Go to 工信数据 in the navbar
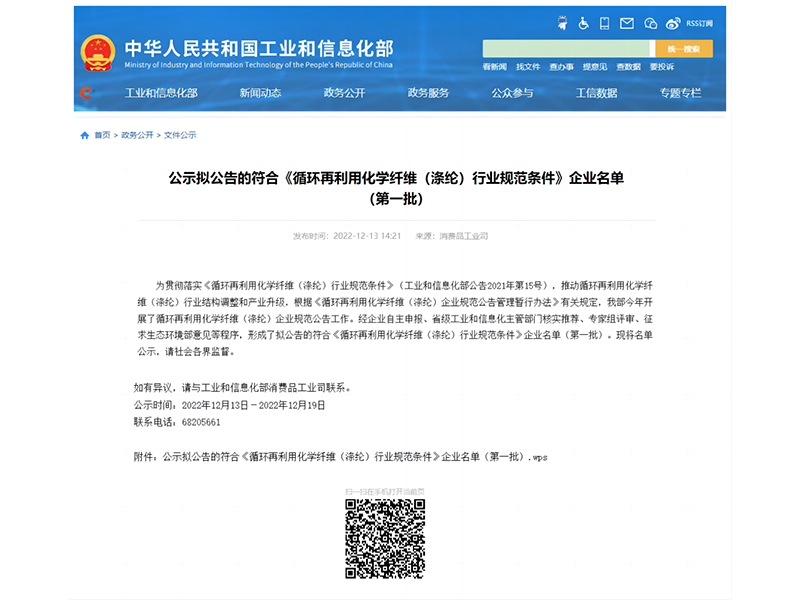 point(596,93)
